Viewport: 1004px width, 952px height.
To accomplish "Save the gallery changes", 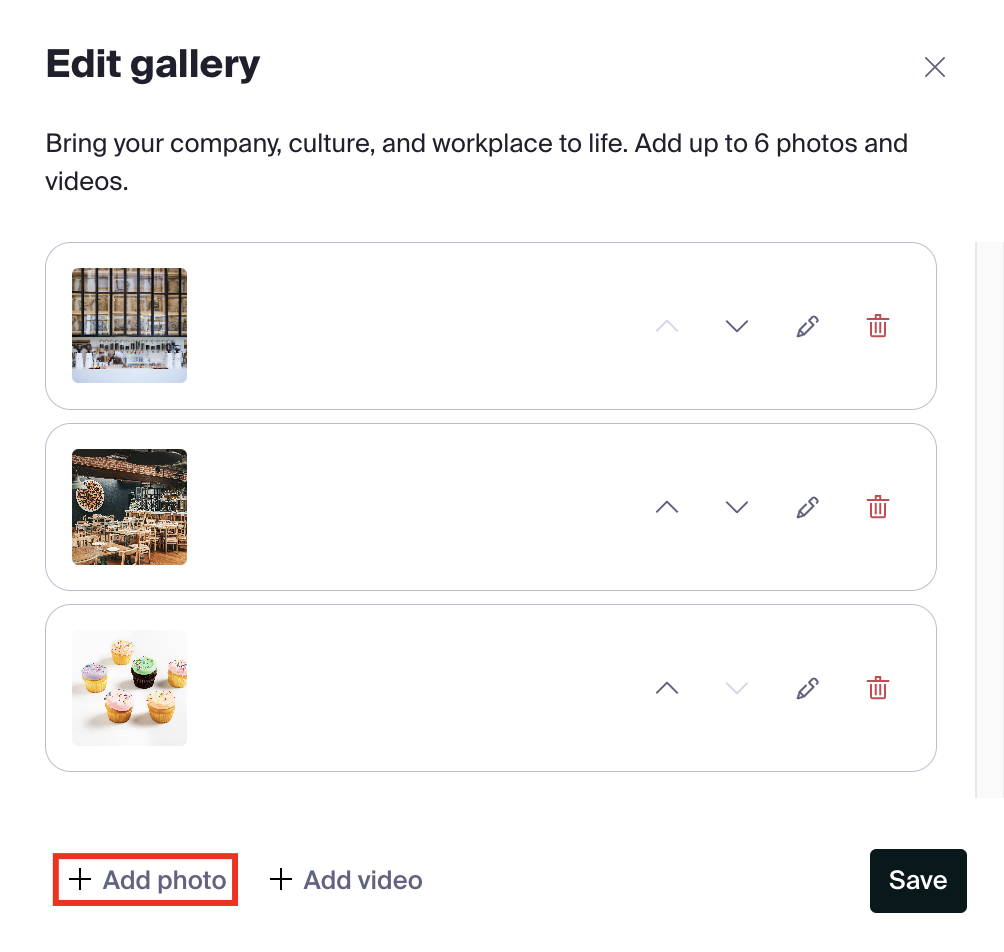I will (917, 880).
